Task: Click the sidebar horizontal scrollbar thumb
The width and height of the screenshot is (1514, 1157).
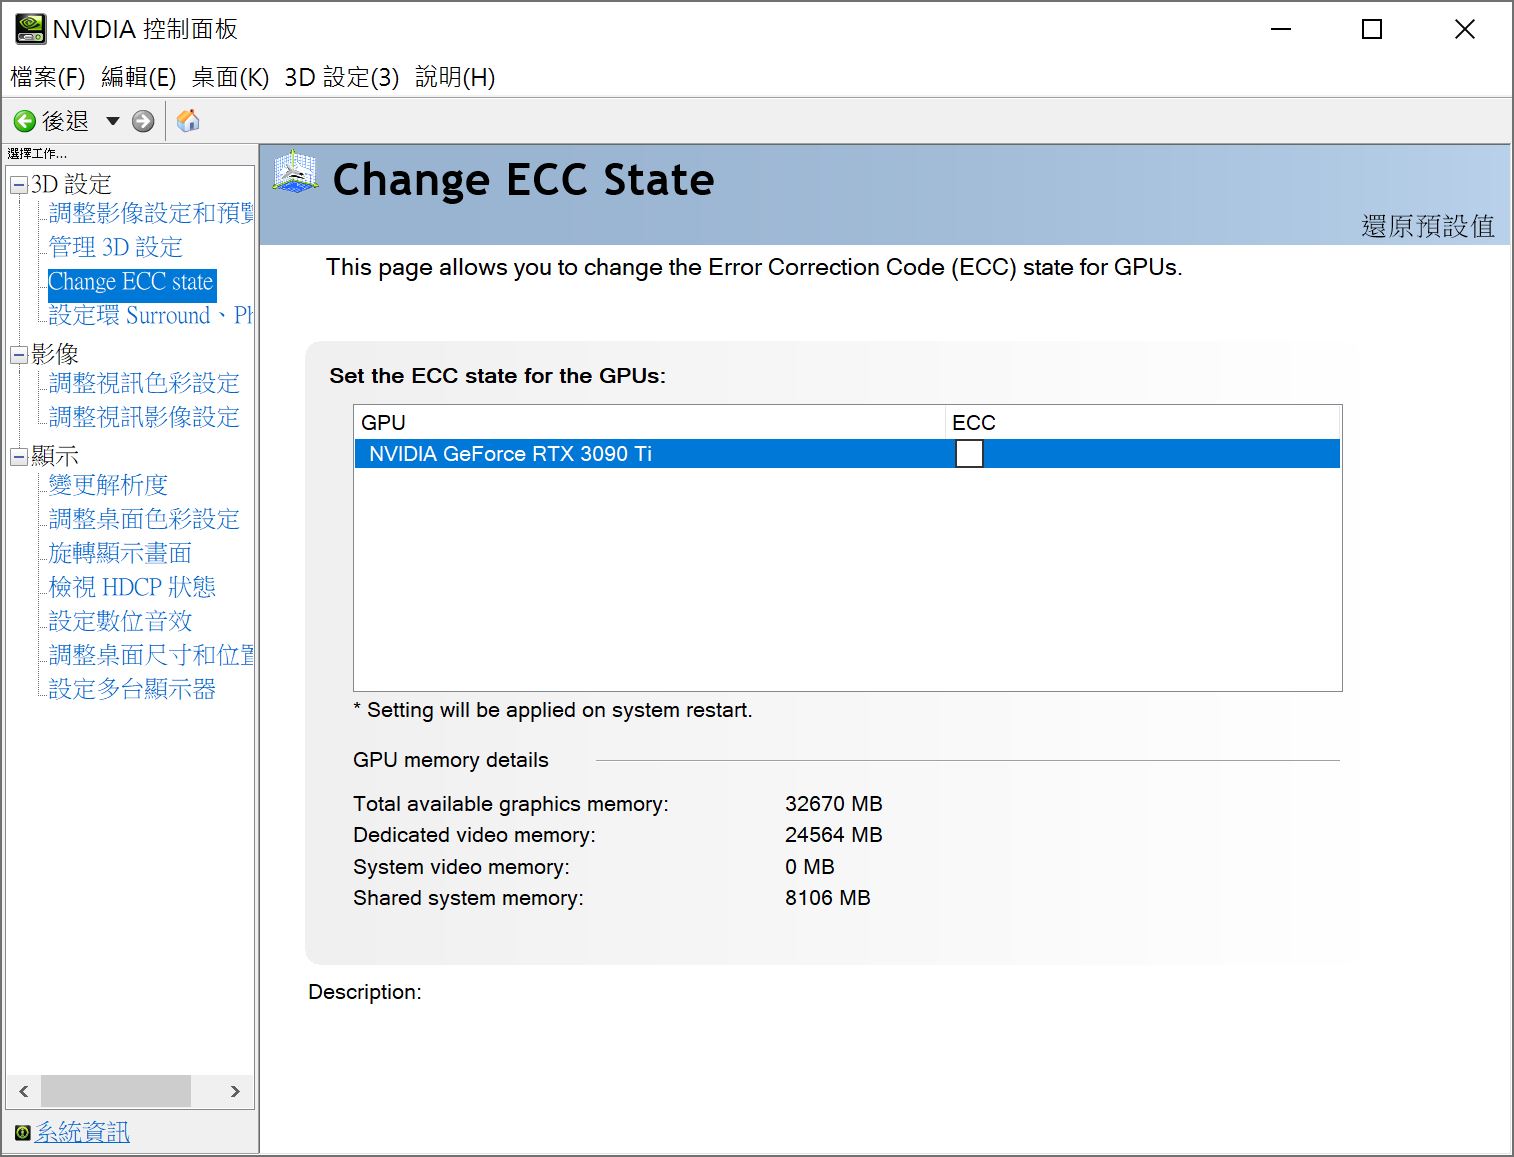Action: point(116,1091)
